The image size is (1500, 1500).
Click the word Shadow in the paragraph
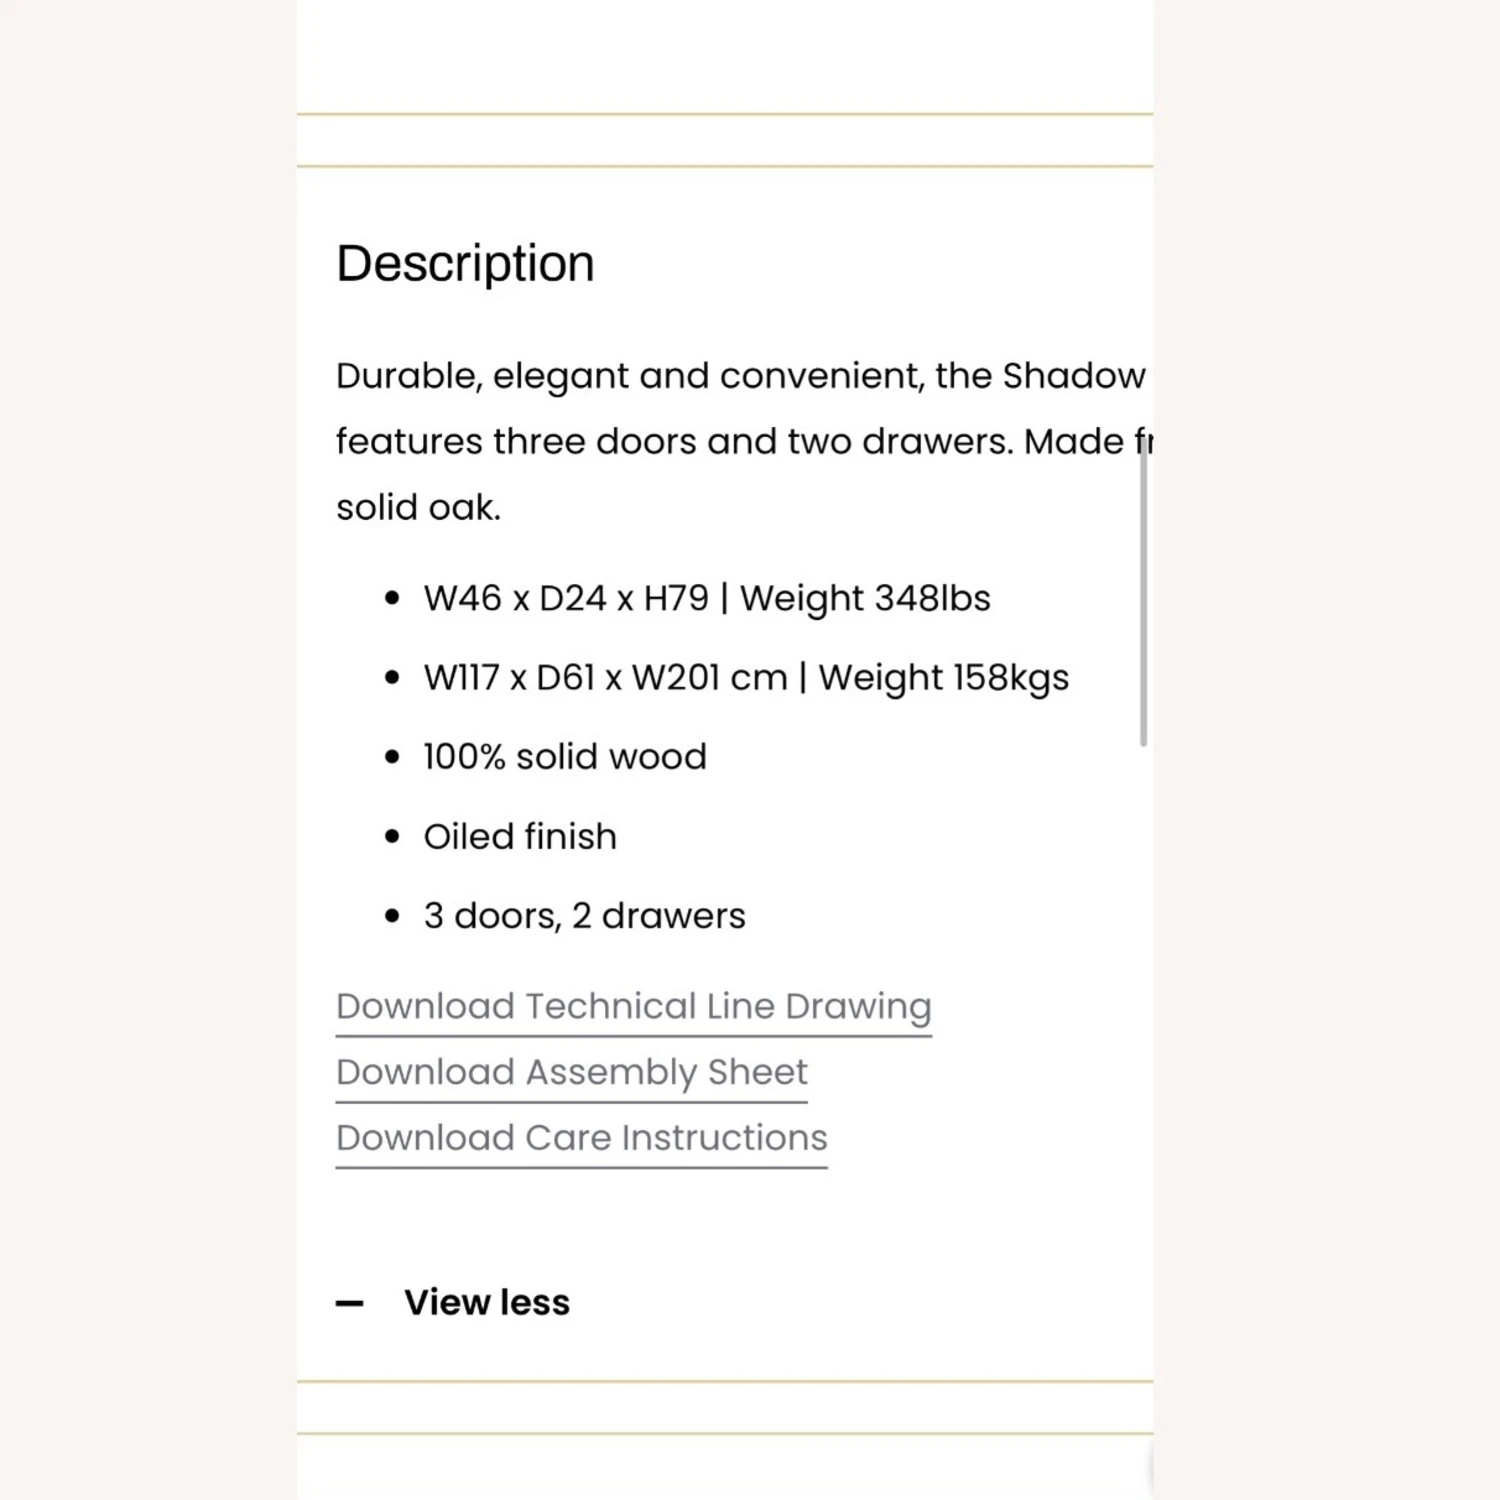pyautogui.click(x=1073, y=376)
